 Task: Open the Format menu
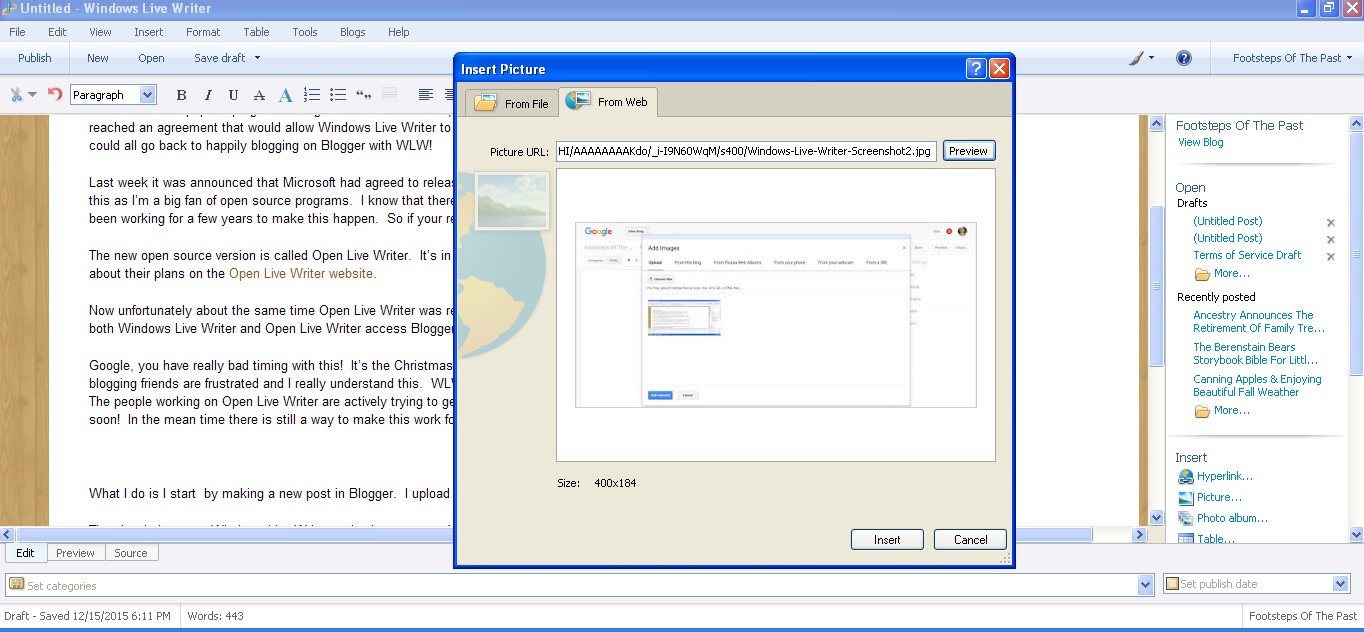[x=203, y=32]
